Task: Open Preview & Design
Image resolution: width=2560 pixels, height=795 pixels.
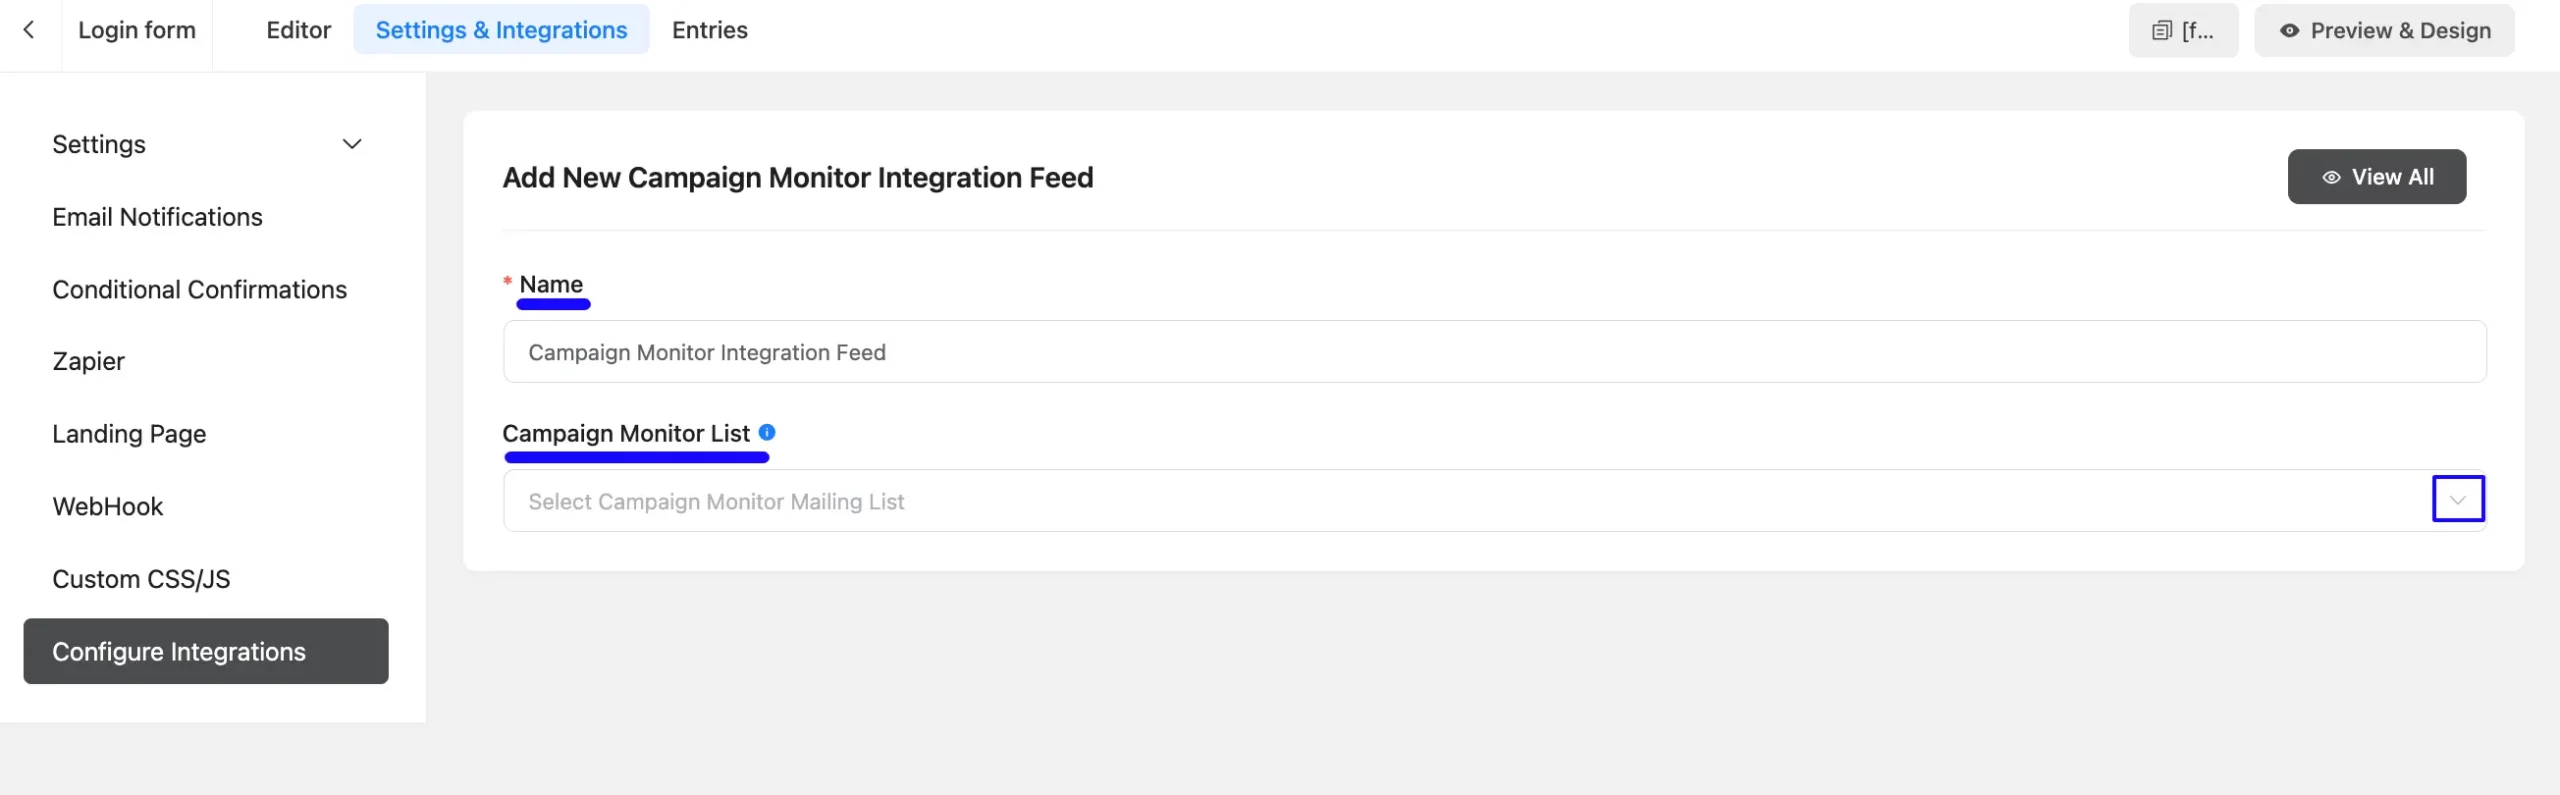Action: point(2384,31)
